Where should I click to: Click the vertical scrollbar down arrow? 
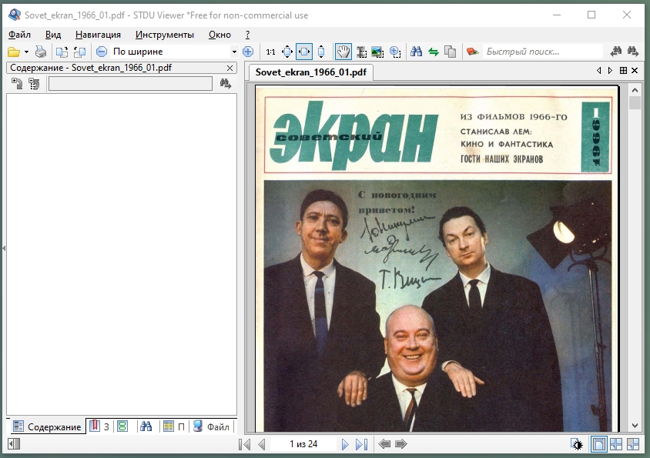(635, 426)
